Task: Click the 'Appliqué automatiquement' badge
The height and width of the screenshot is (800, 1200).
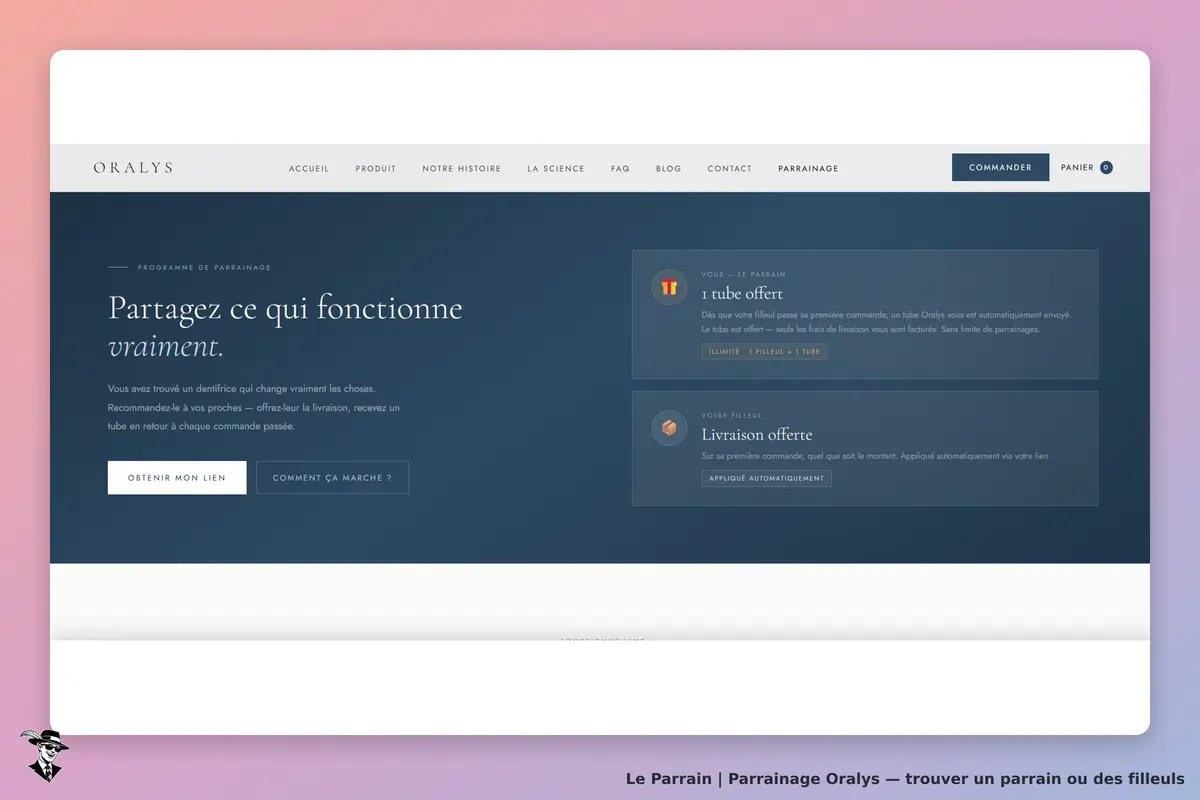Action: tap(767, 479)
